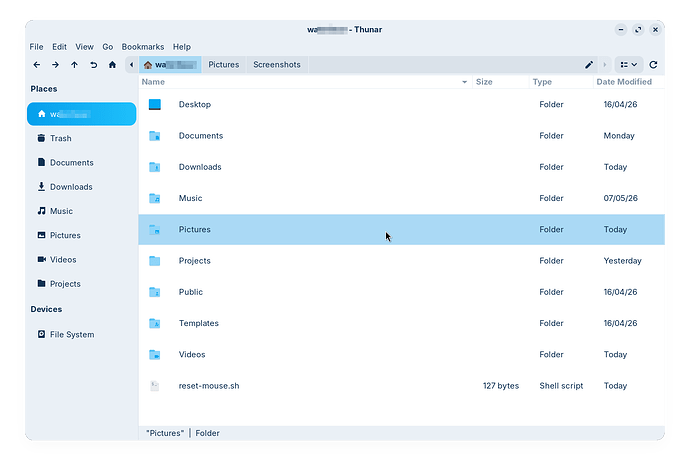Click "Pictures" text in status bar
This screenshot has height=471, width=690.
[165, 433]
